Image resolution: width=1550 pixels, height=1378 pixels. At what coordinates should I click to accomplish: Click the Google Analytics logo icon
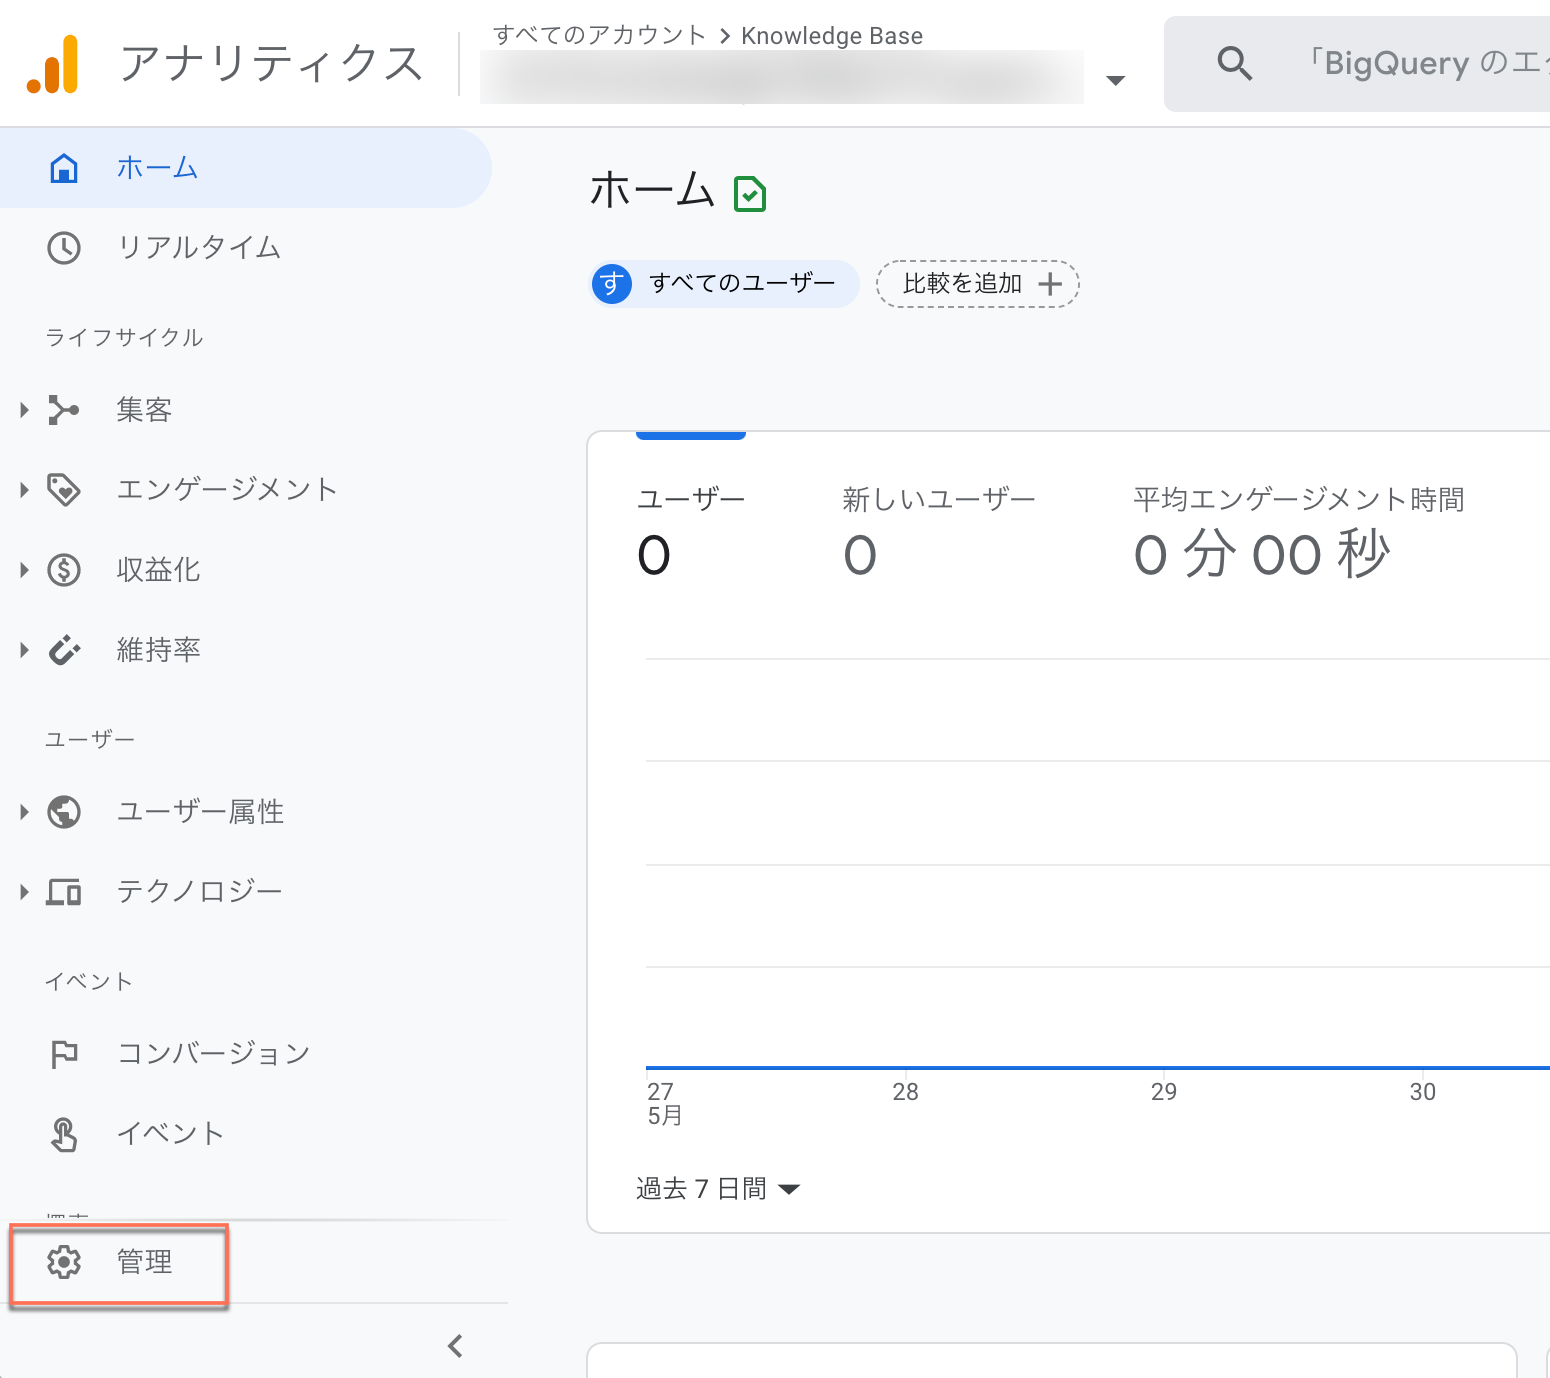(53, 64)
